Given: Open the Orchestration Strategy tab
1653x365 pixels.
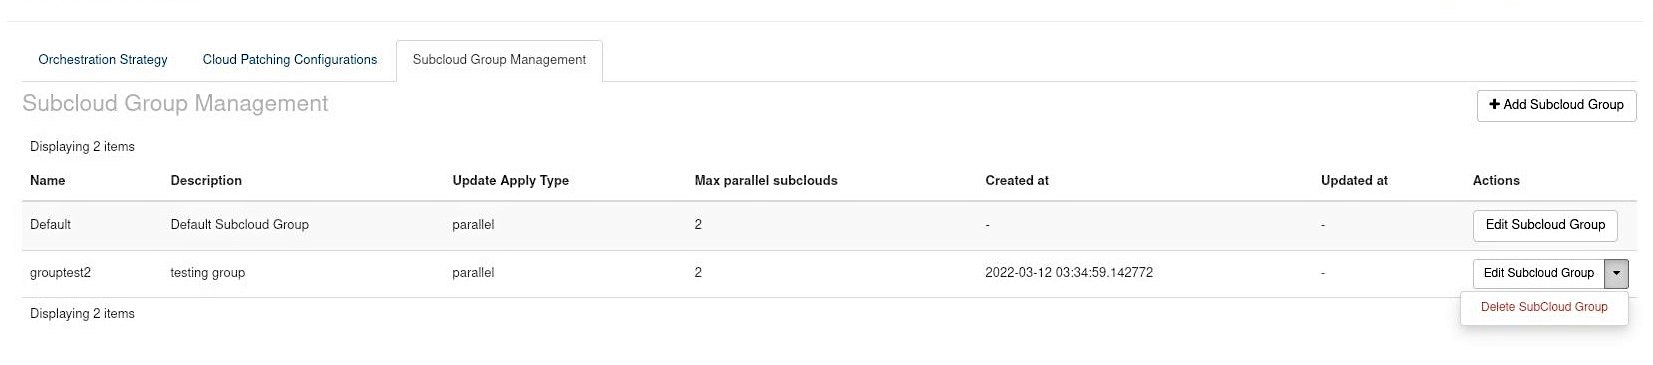Looking at the screenshot, I should tap(103, 60).
